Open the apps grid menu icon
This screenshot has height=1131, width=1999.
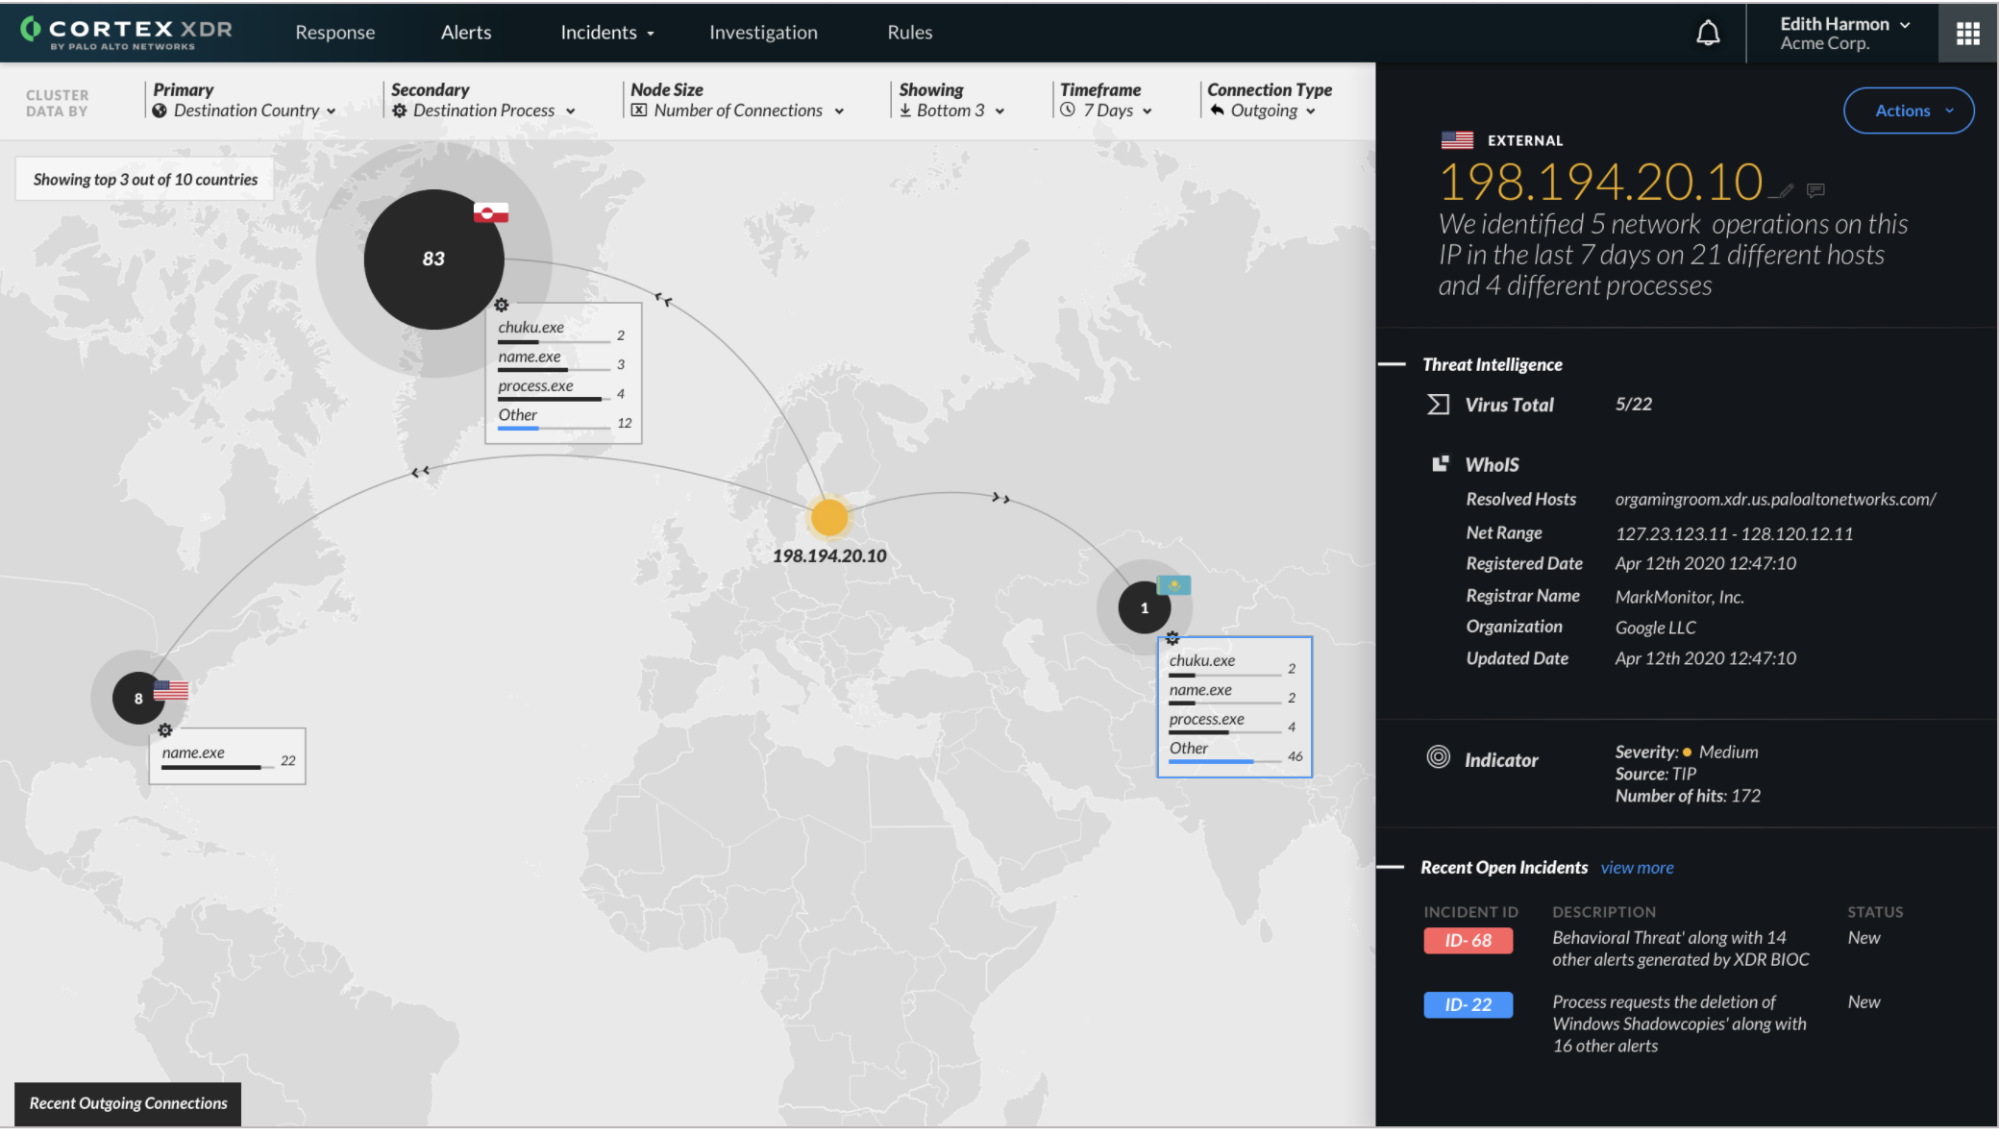1967,33
